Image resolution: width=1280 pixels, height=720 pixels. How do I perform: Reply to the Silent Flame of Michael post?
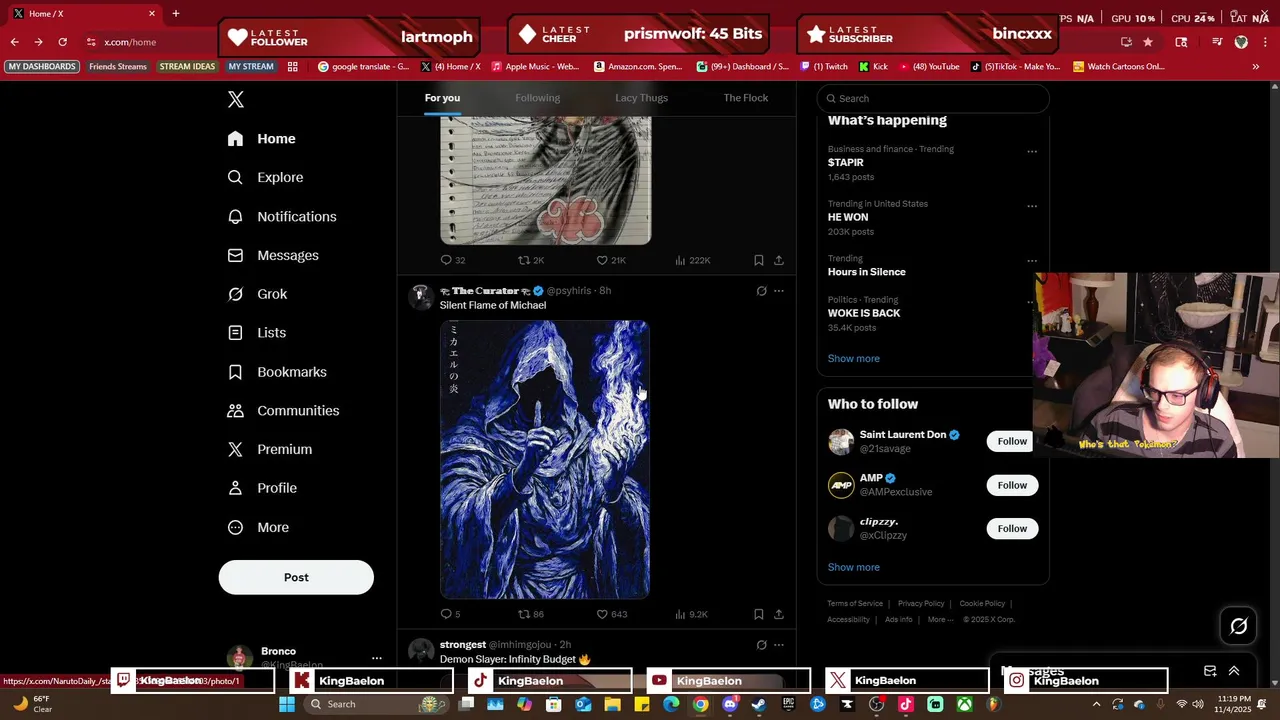point(450,614)
